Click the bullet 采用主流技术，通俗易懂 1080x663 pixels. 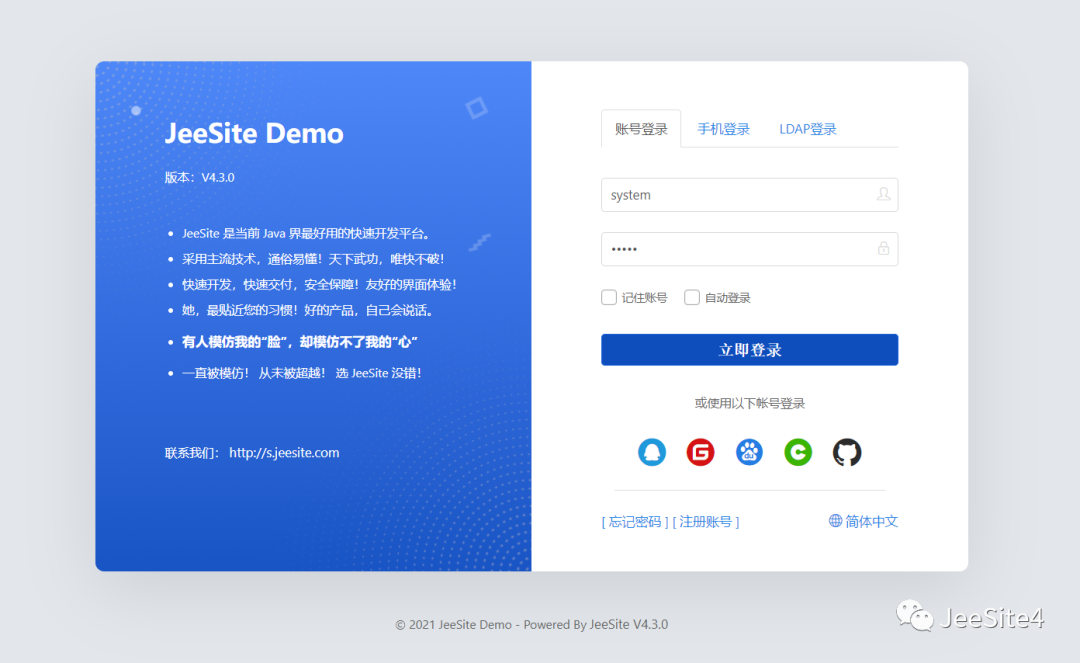tap(313, 259)
